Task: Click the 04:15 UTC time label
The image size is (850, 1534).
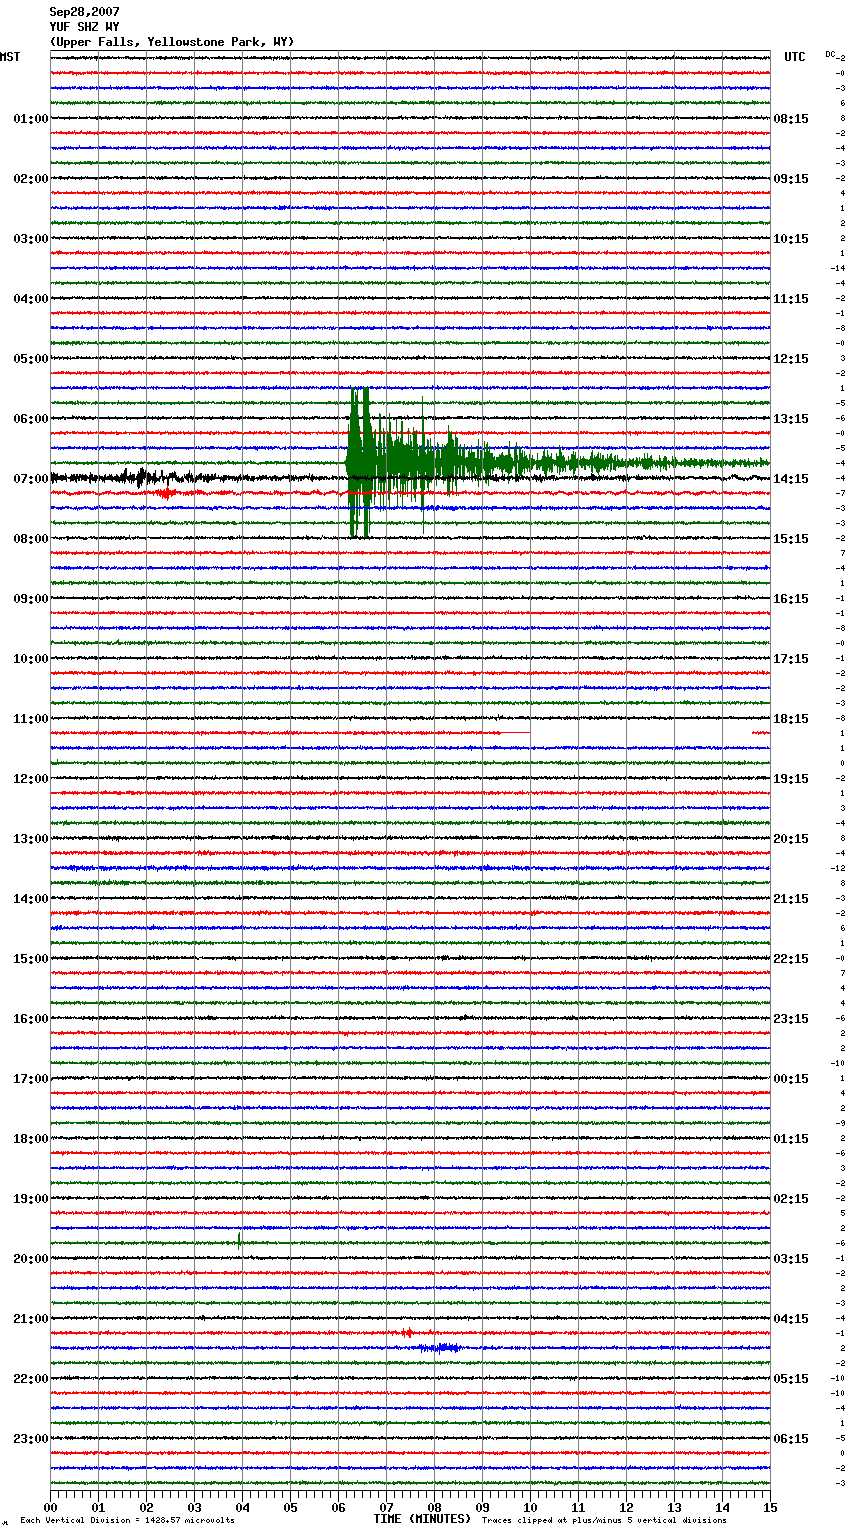Action: click(791, 1319)
